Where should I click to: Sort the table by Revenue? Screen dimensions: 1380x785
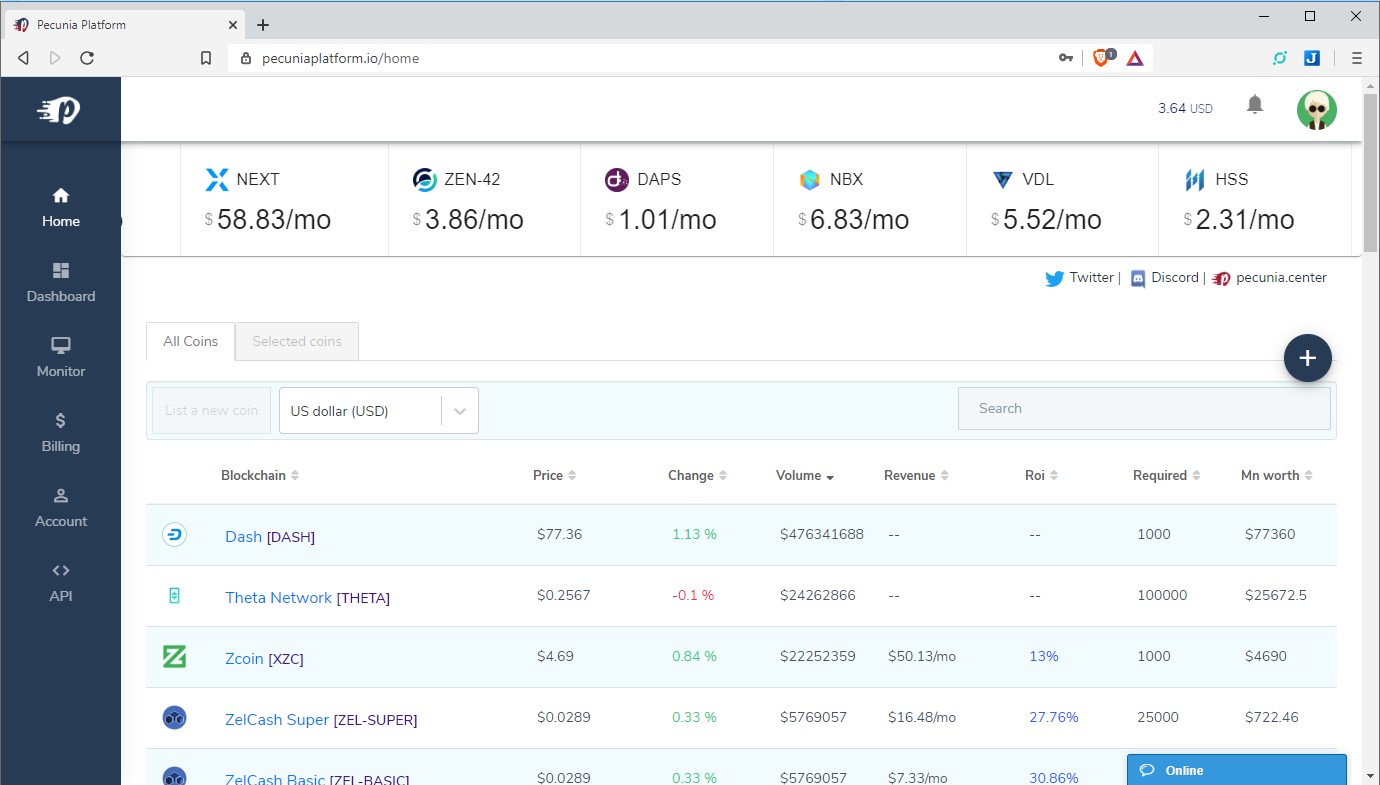(917, 475)
